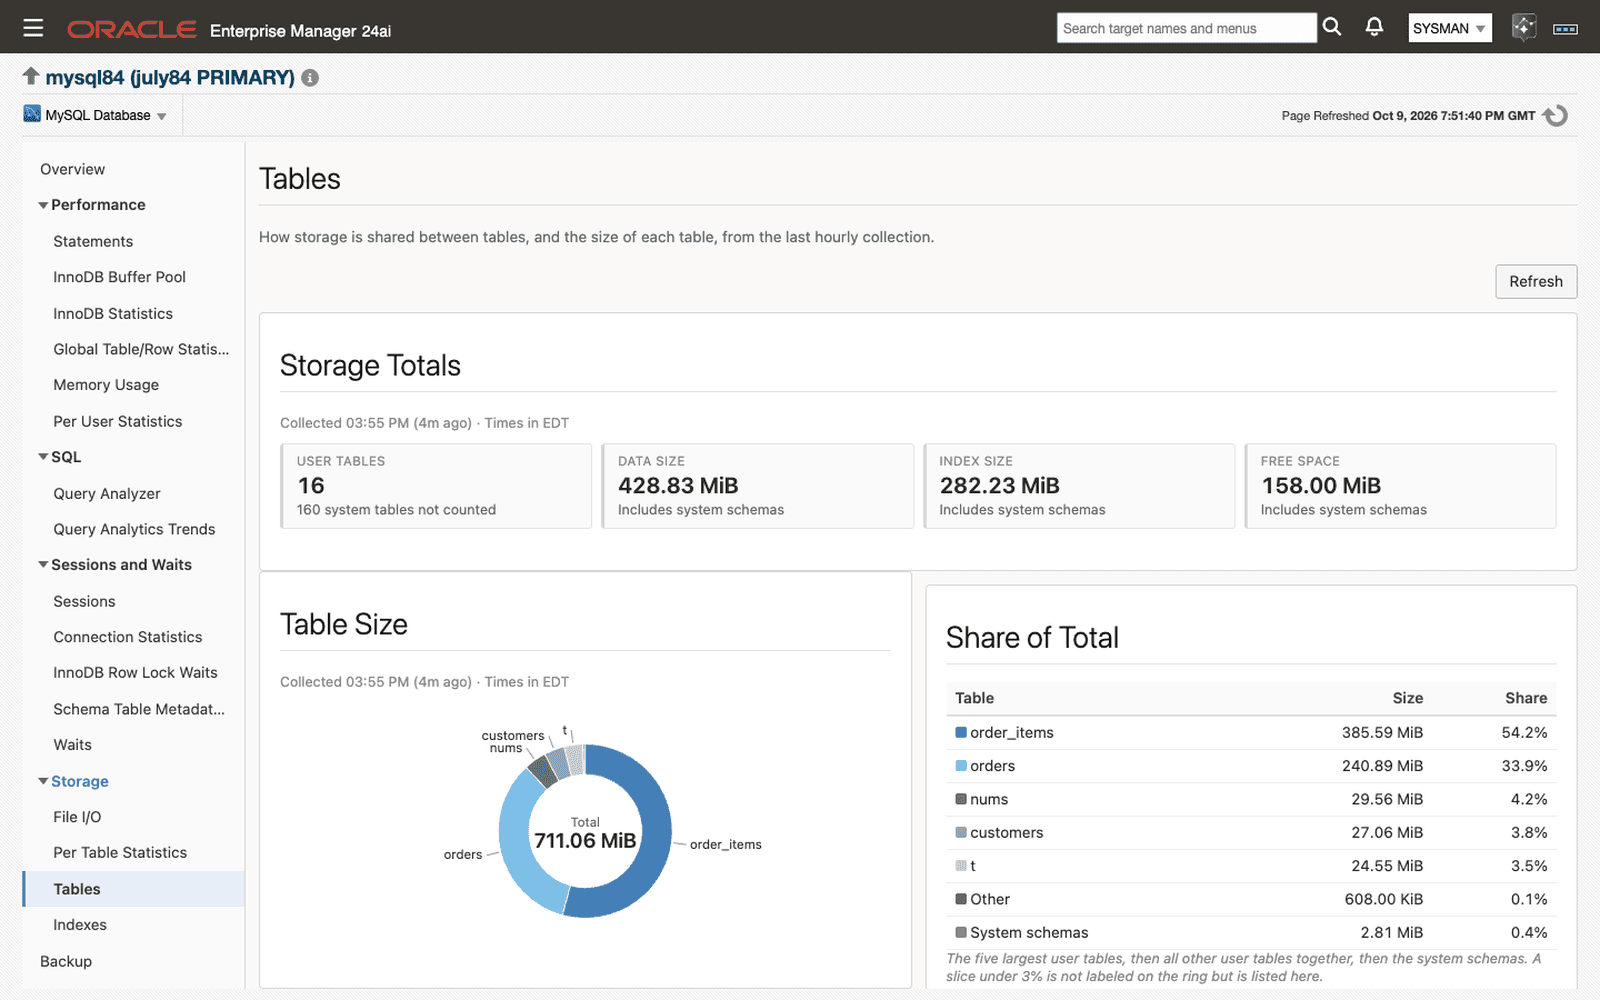Click the customers row in Share table

pos(1251,833)
